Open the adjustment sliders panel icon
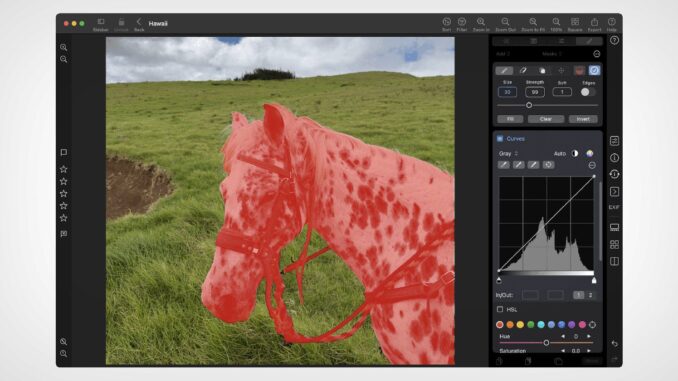The width and height of the screenshot is (678, 381). (614, 141)
